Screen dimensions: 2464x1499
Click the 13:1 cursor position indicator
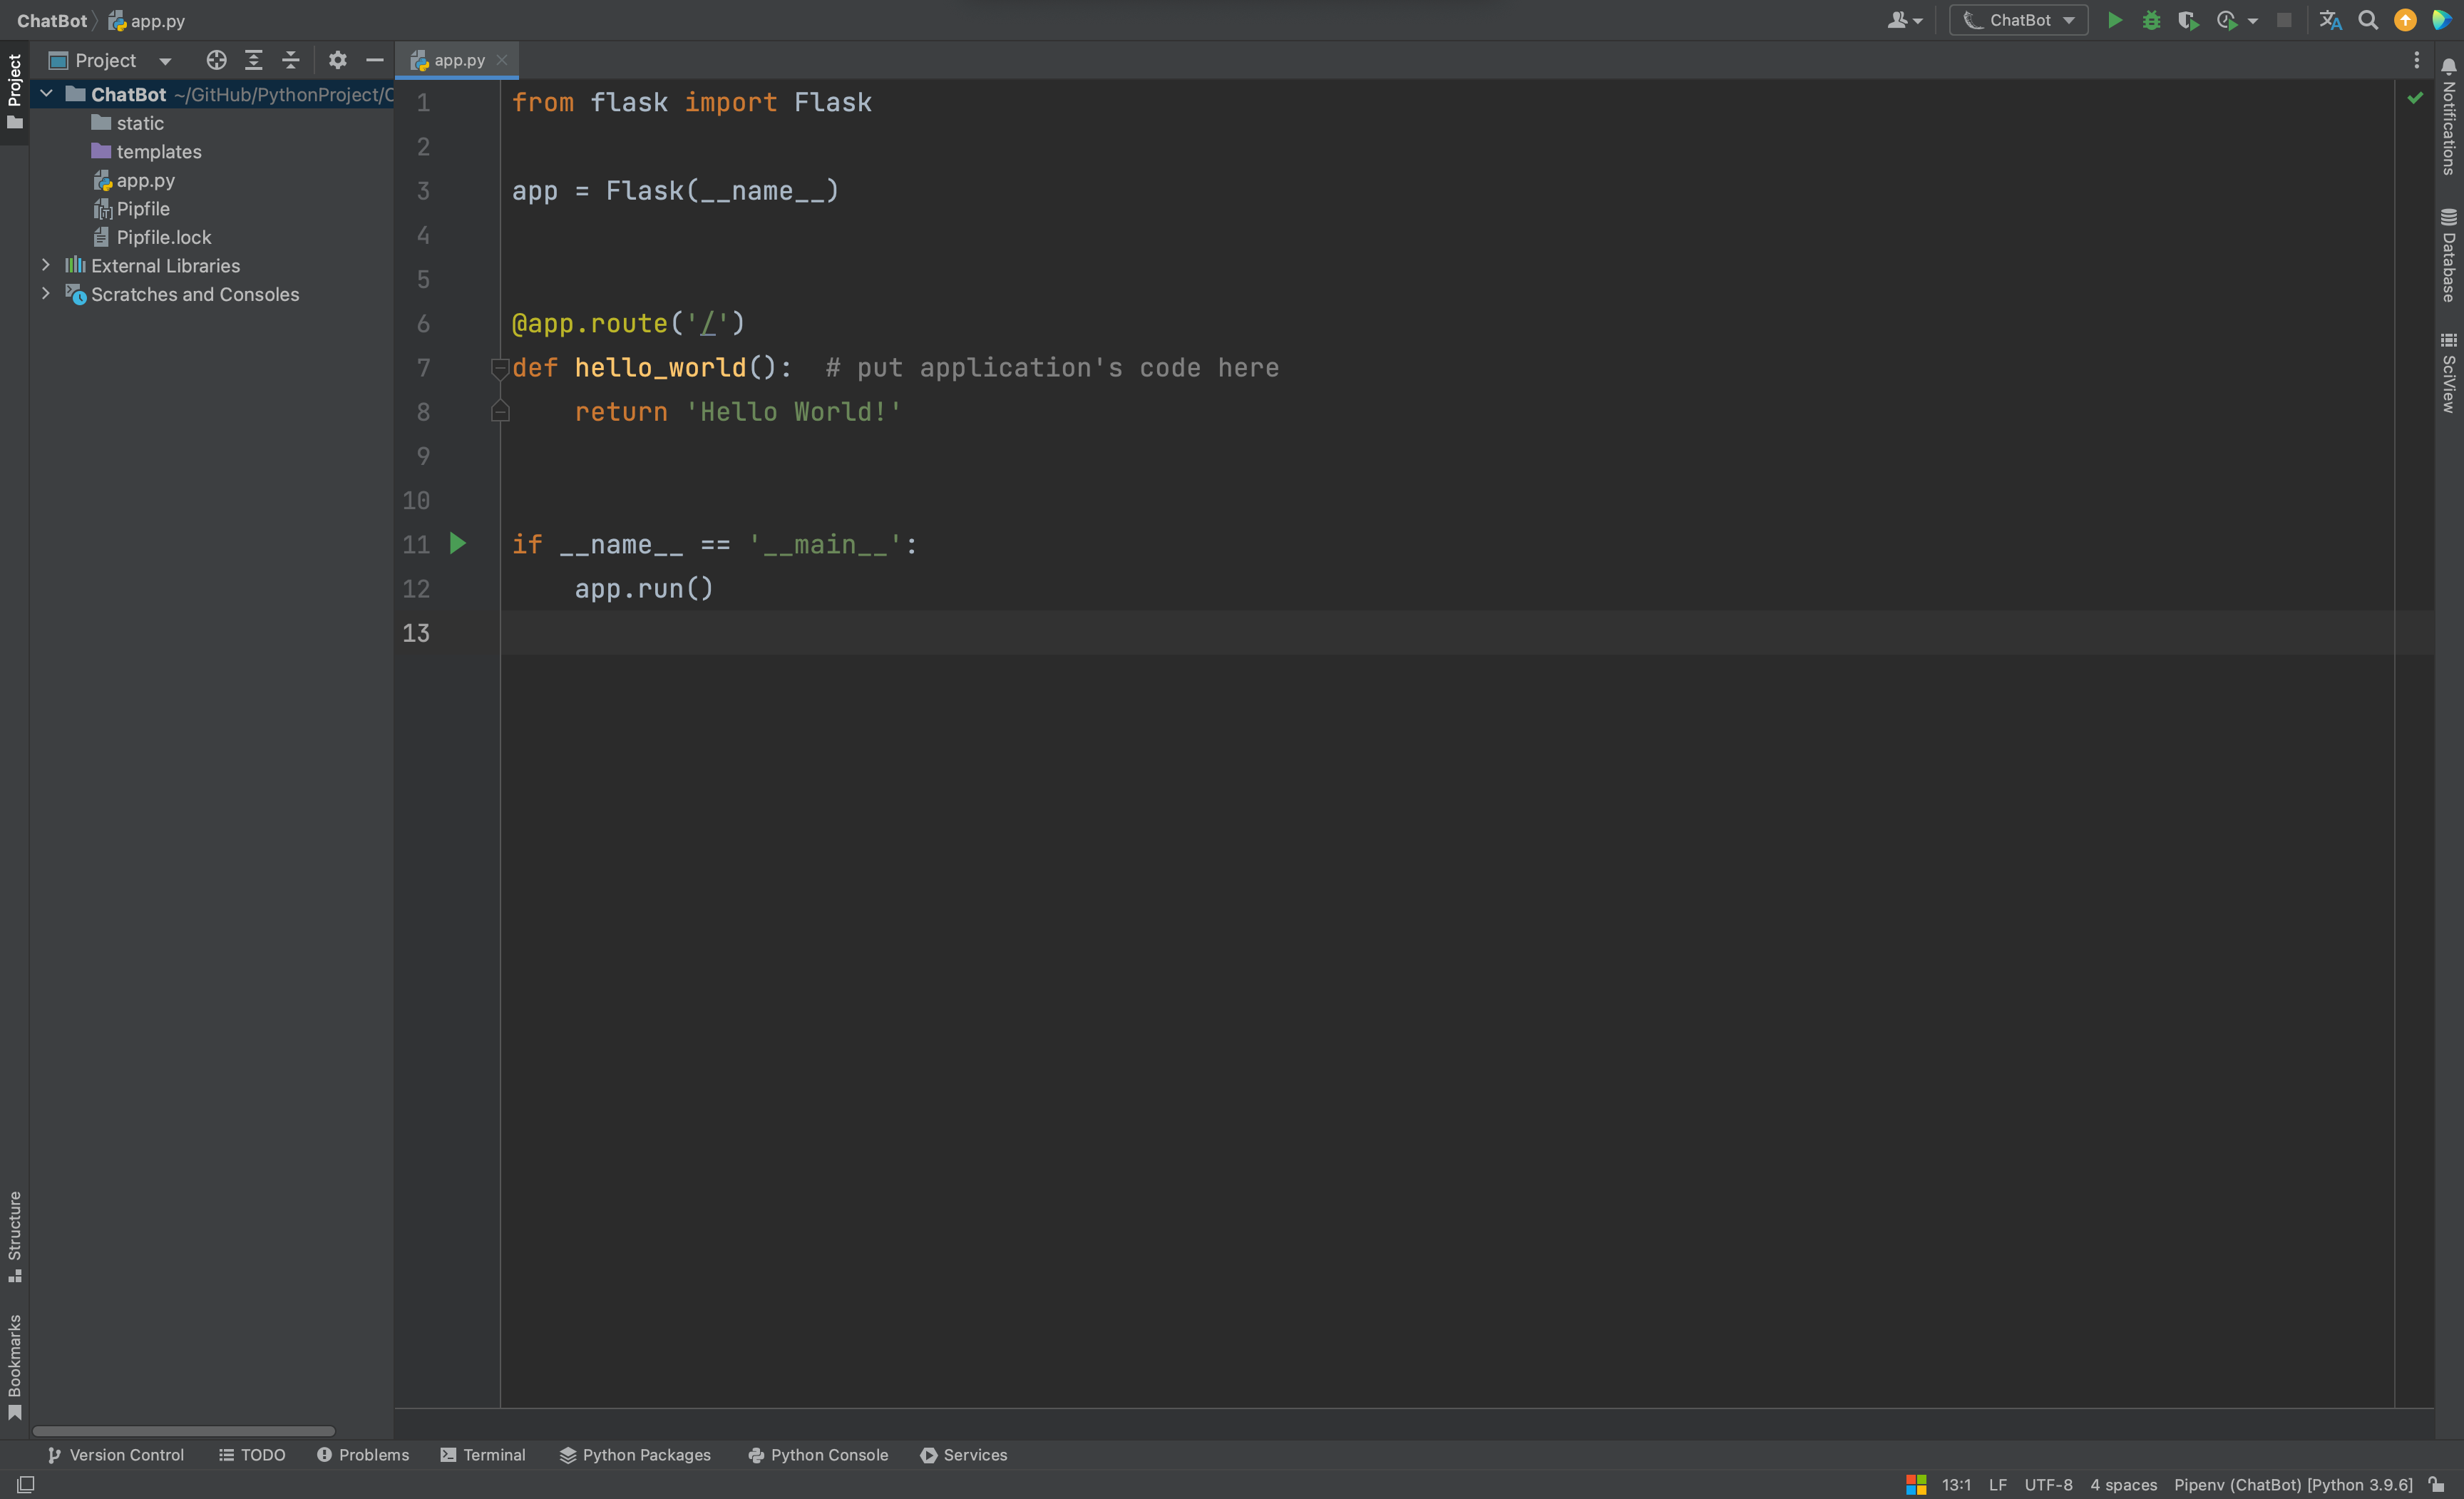[x=1956, y=1485]
